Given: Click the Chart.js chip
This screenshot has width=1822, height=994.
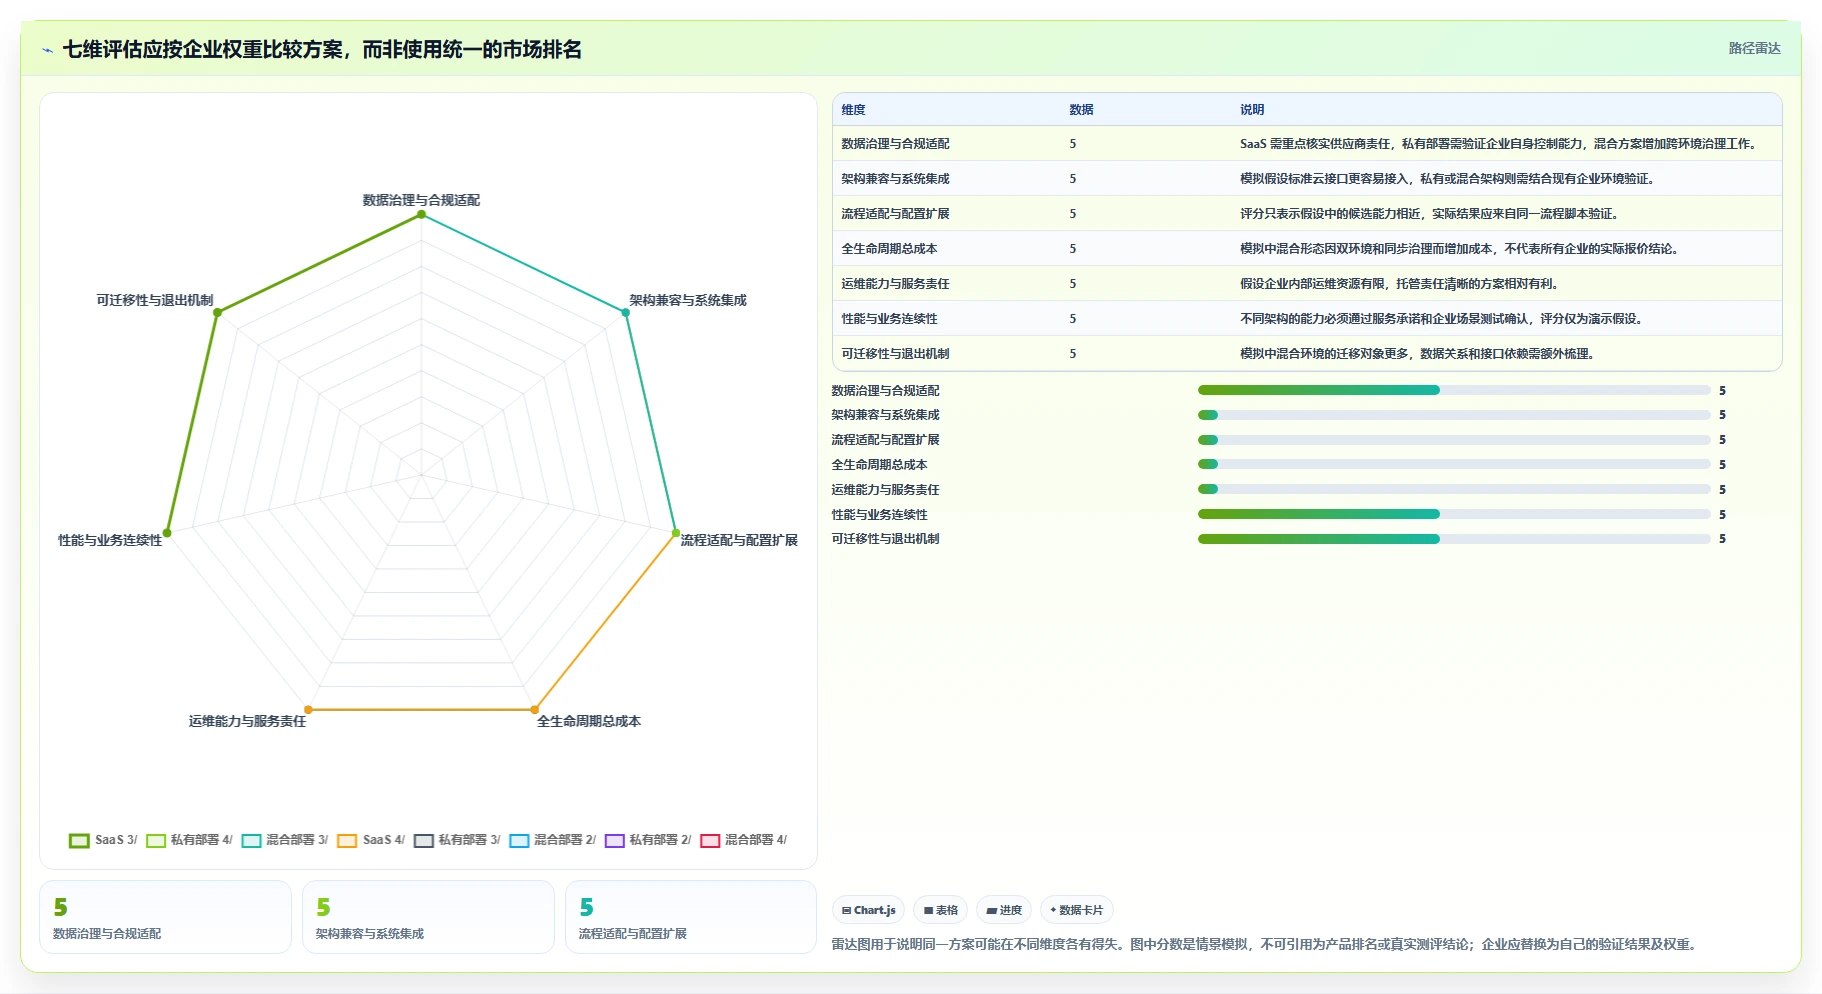Looking at the screenshot, I should pos(868,910).
